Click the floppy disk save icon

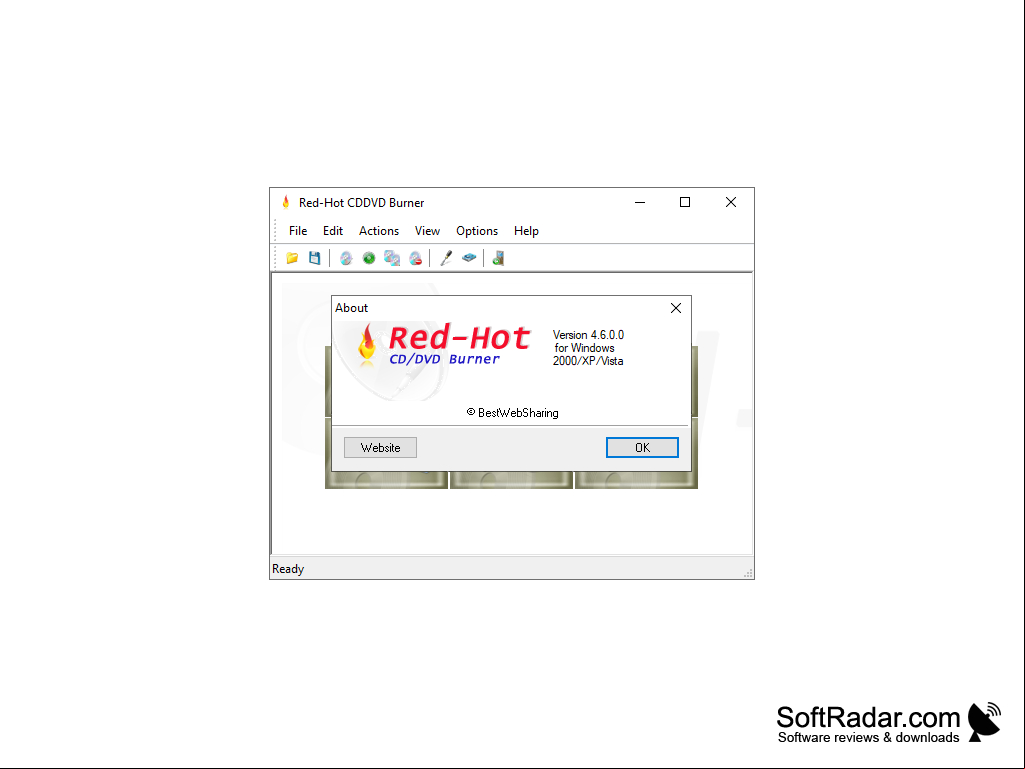point(314,258)
